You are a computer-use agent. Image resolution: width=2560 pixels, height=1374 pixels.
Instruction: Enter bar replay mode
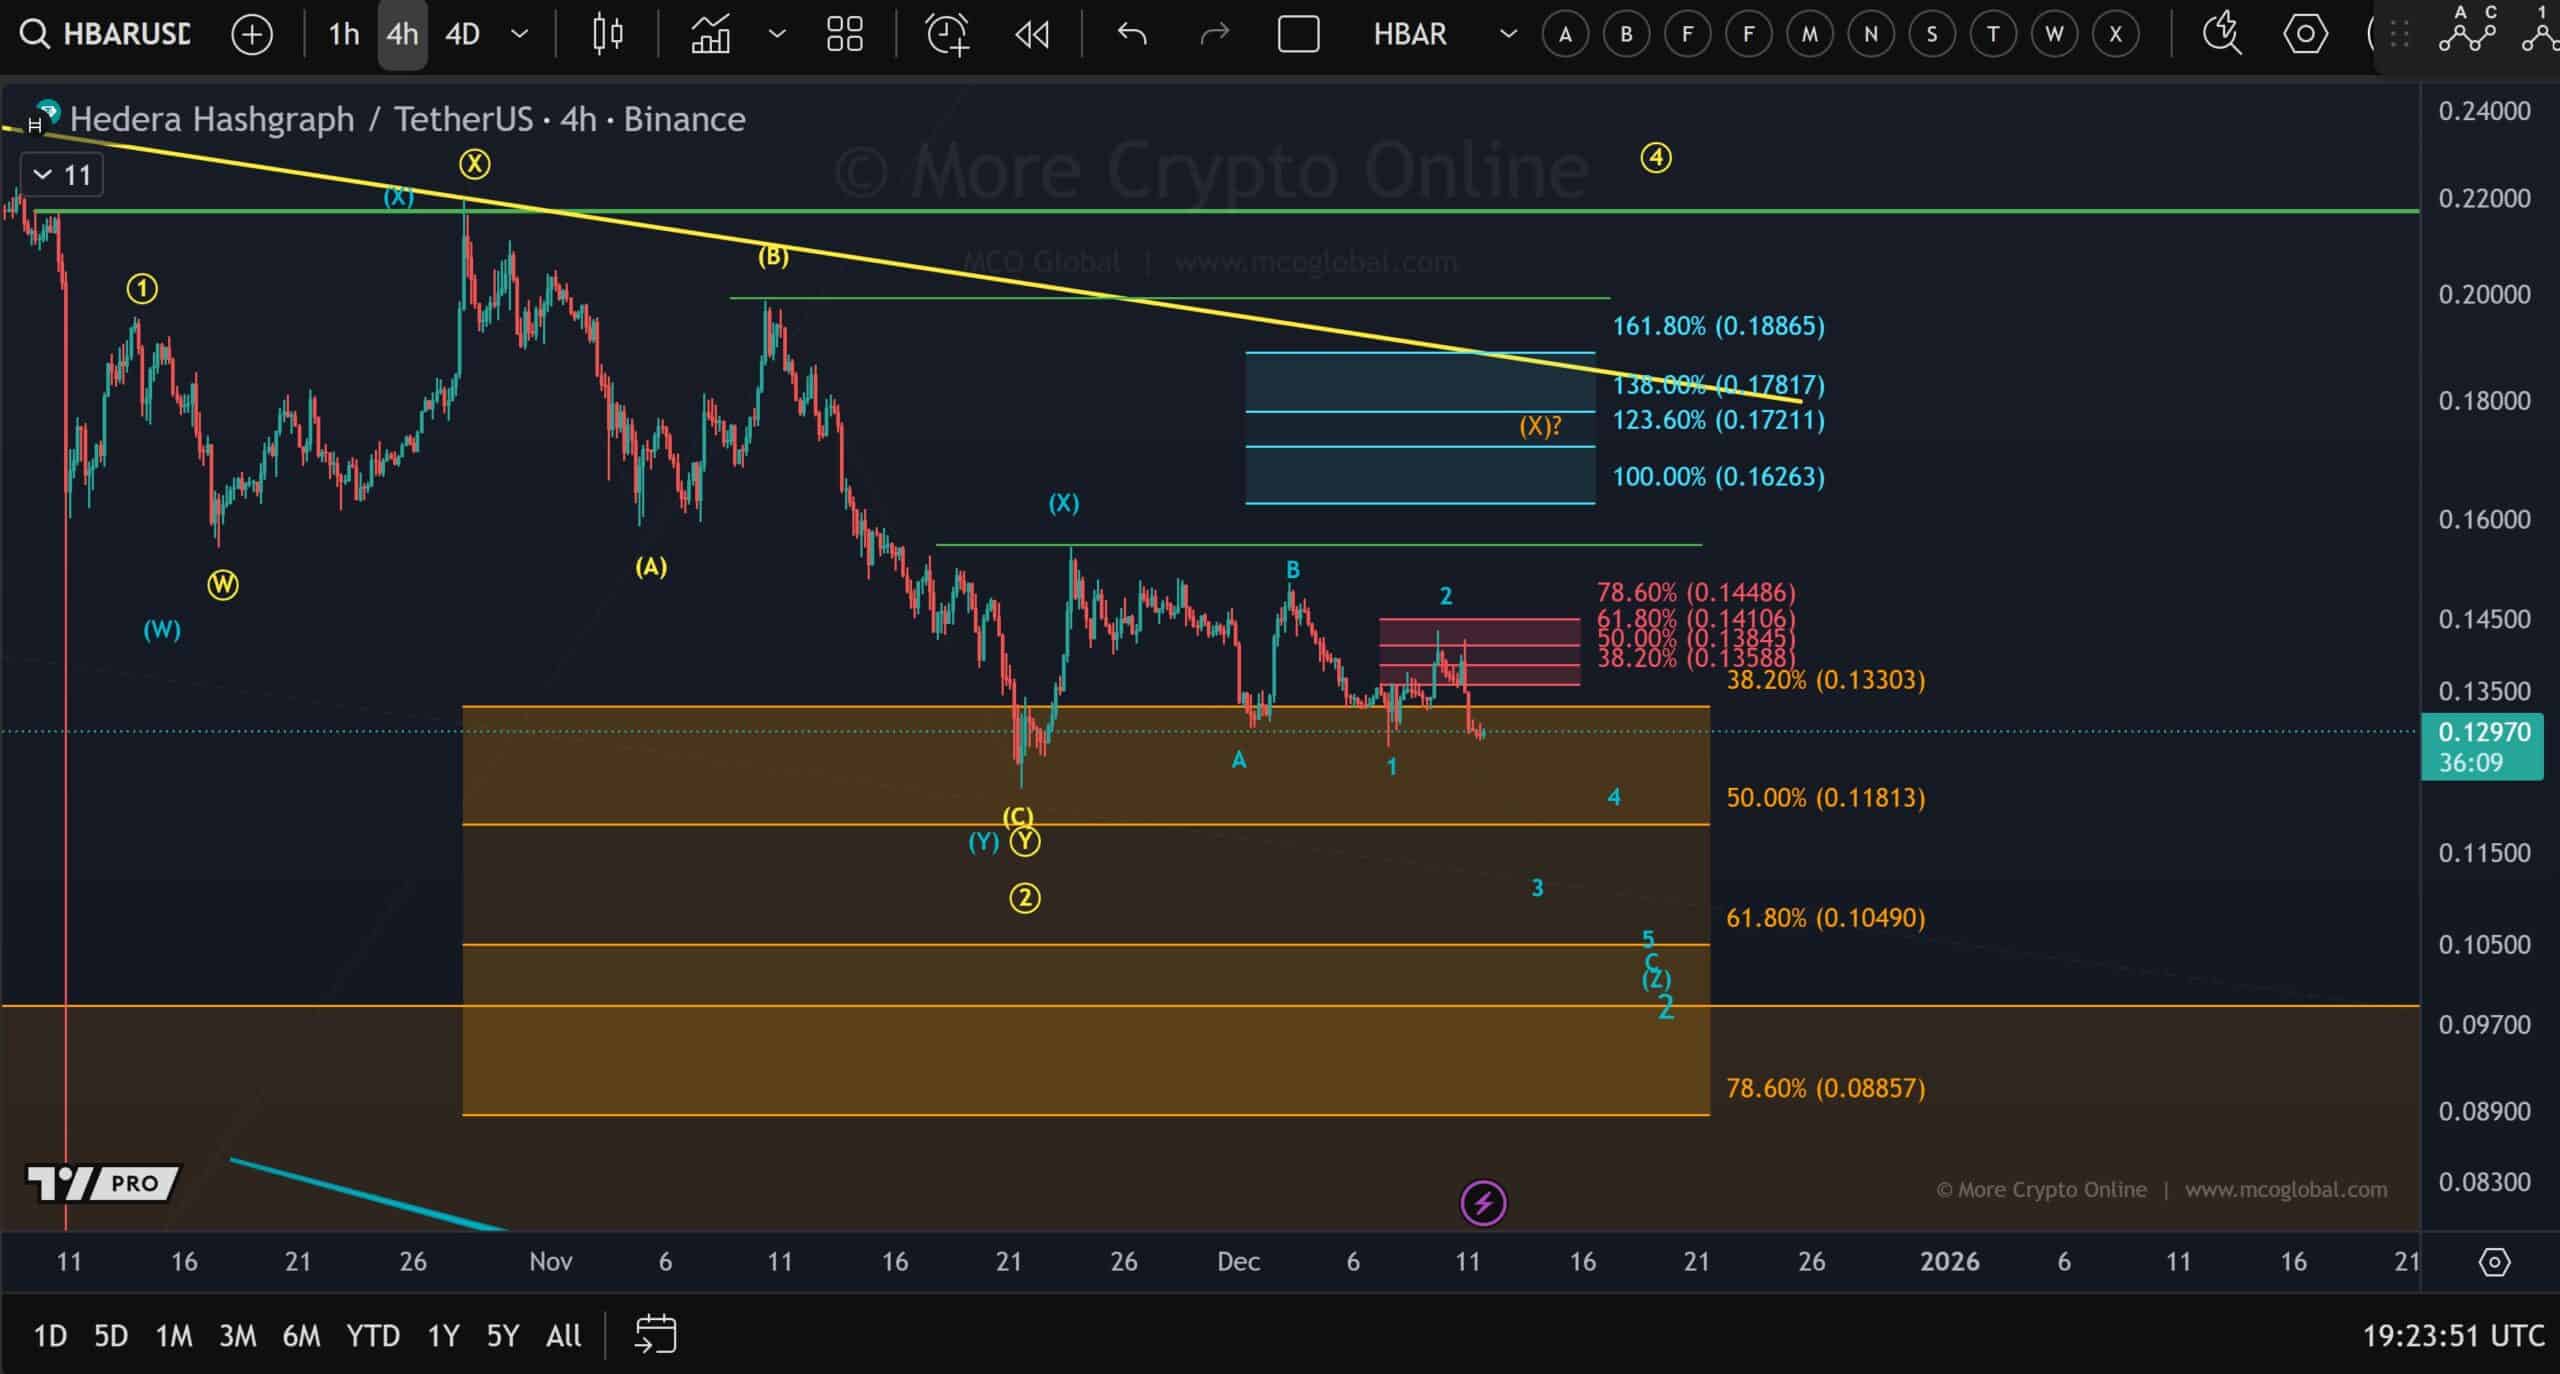(x=1031, y=34)
